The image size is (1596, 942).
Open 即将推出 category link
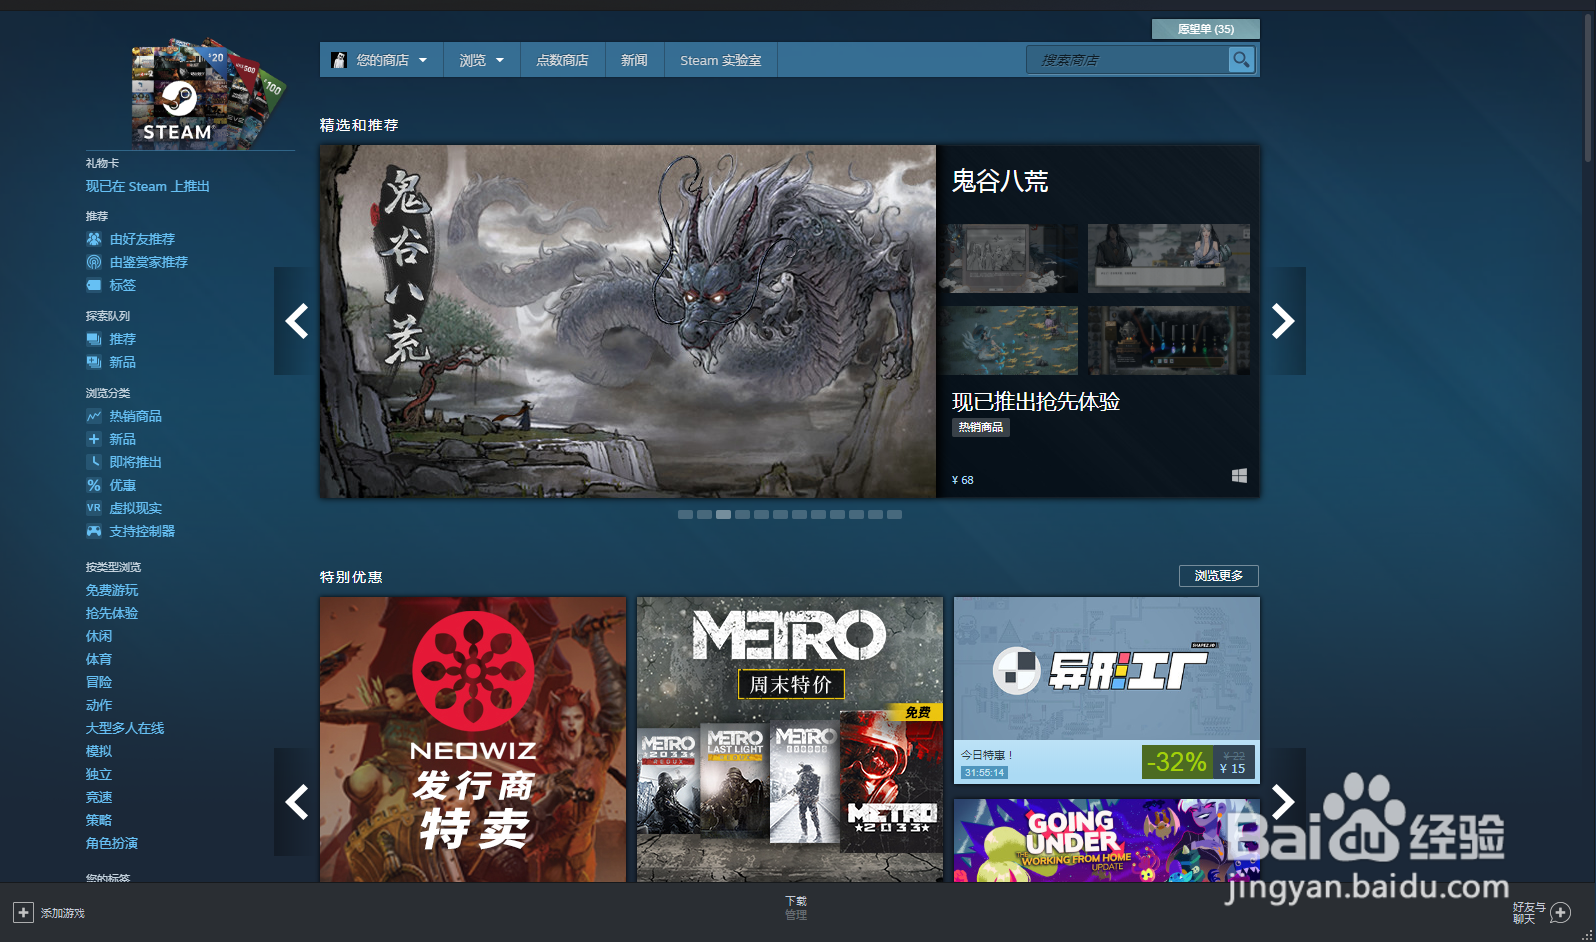coord(136,462)
